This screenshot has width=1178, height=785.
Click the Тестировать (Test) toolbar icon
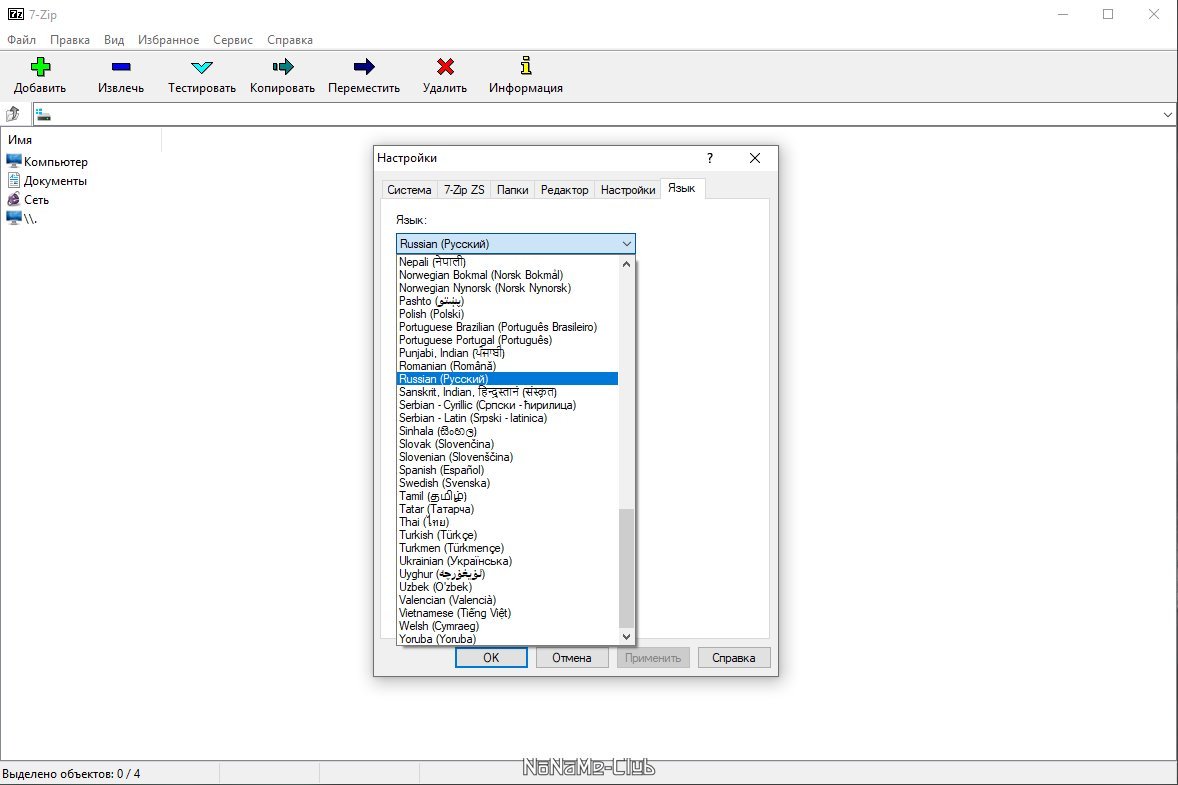click(201, 67)
